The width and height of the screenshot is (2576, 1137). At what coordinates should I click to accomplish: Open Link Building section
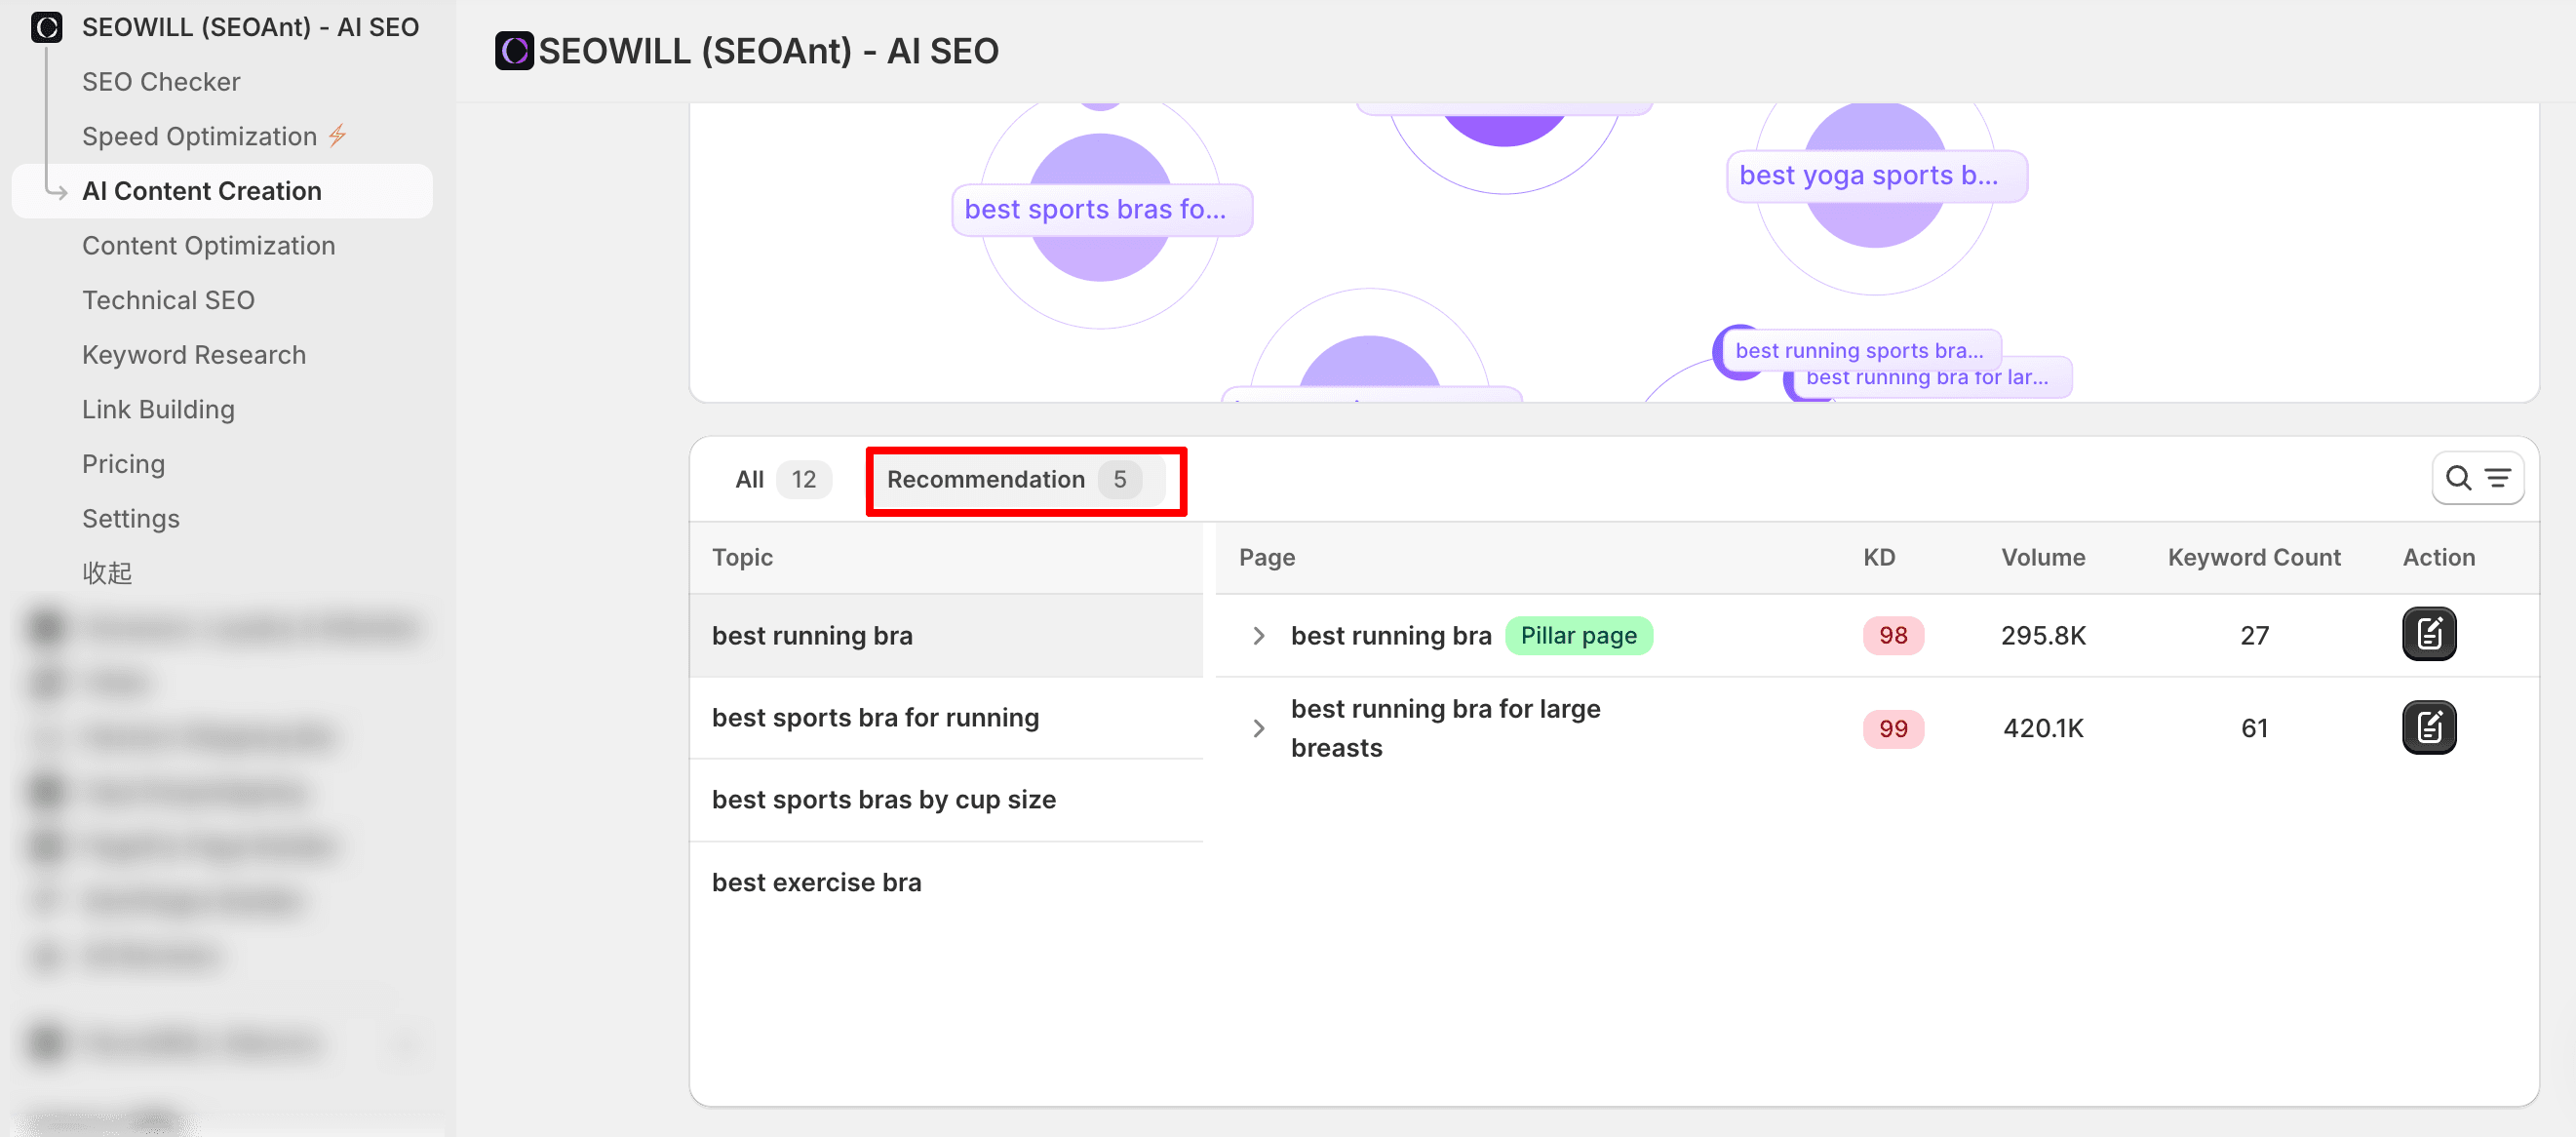158,409
